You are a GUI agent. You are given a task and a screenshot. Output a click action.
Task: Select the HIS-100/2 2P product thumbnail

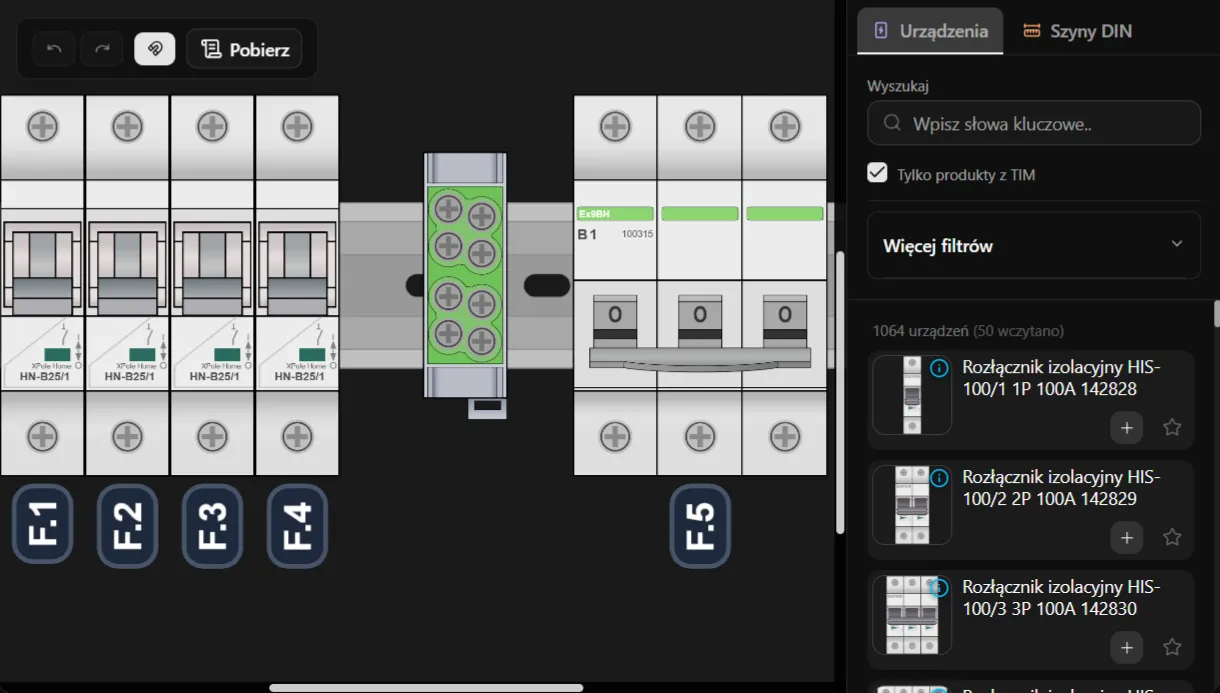pos(911,505)
